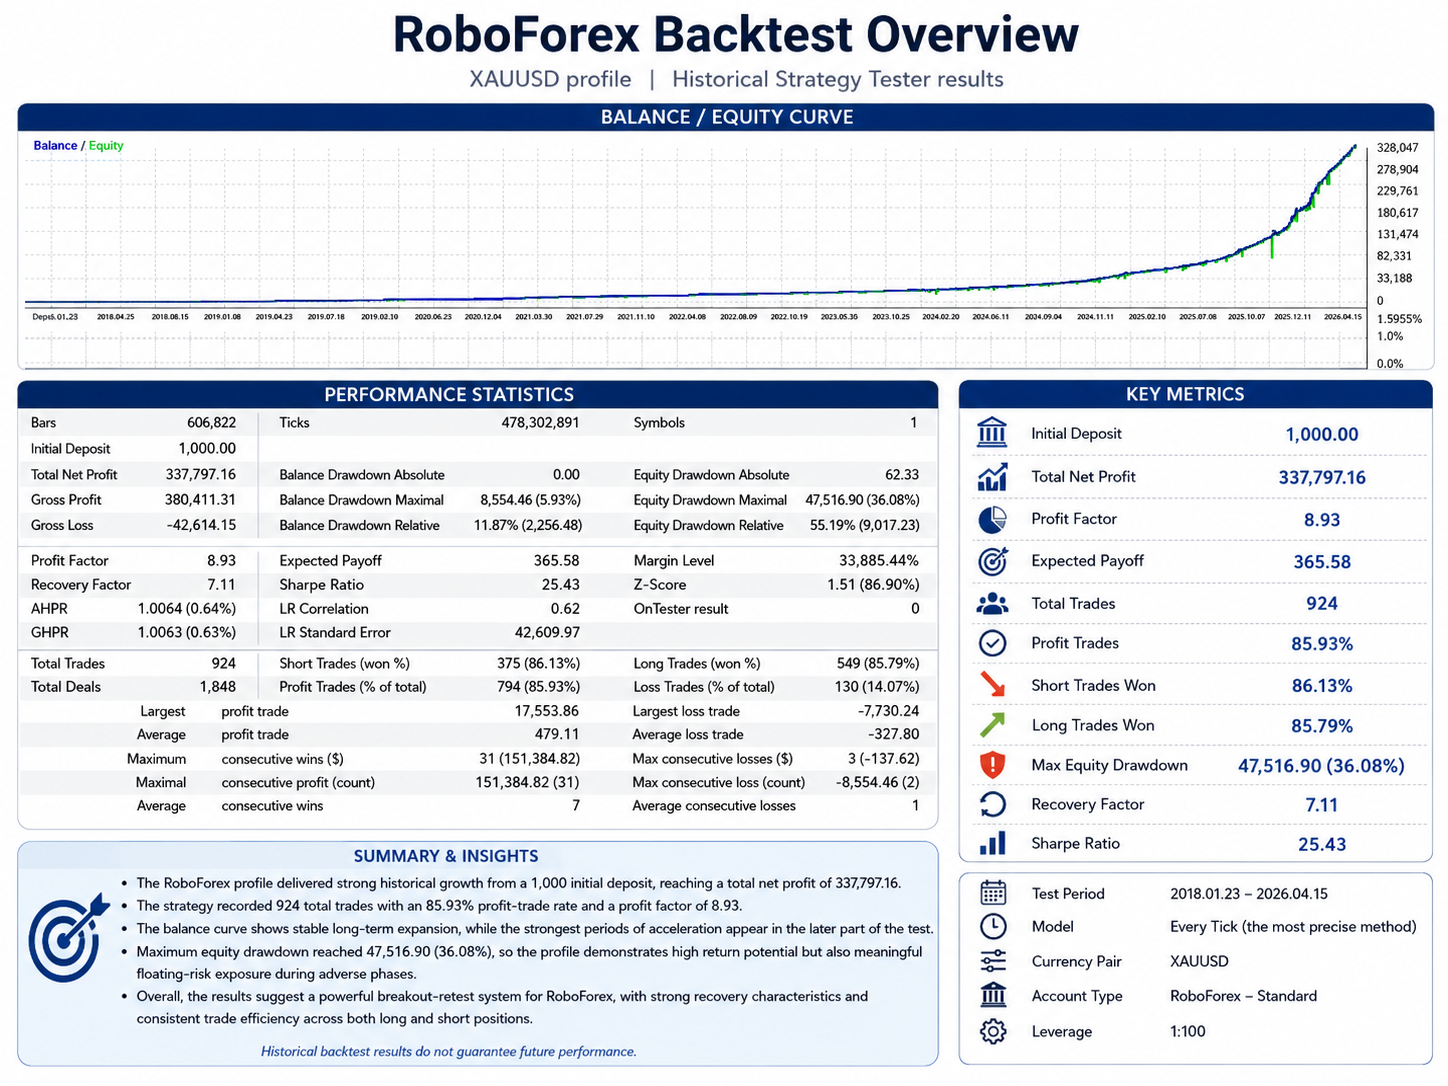The height and width of the screenshot is (1086, 1448).
Task: Click Account Type value RoboForex – Standard
Action: [x=1243, y=996]
